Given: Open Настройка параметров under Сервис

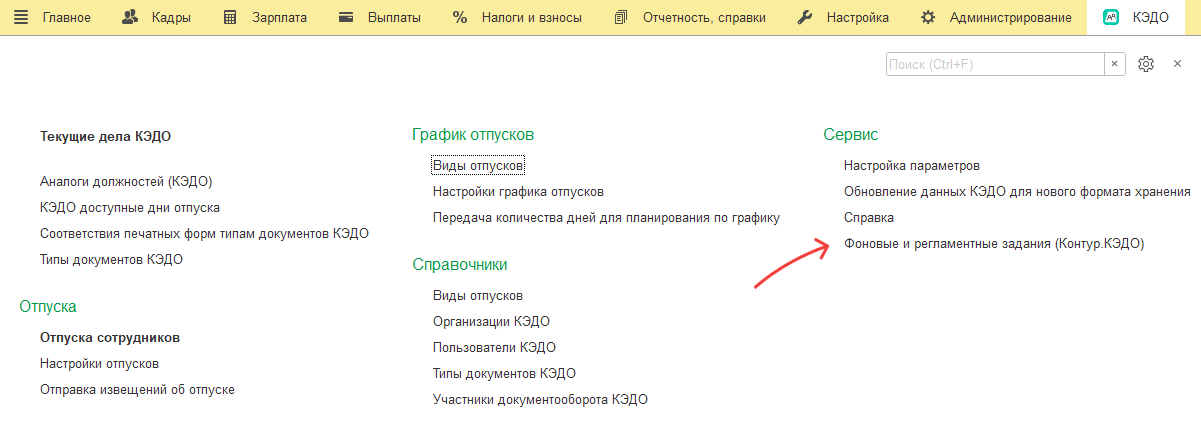Looking at the screenshot, I should [911, 165].
